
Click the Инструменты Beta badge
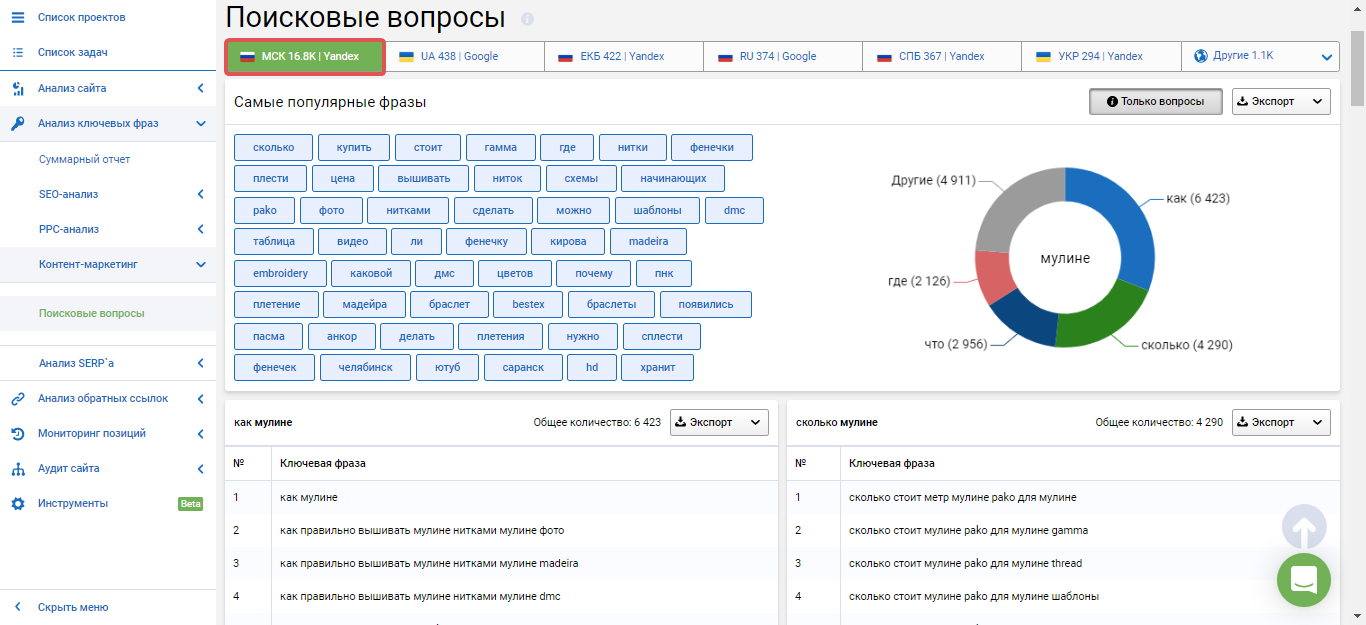pyautogui.click(x=190, y=504)
